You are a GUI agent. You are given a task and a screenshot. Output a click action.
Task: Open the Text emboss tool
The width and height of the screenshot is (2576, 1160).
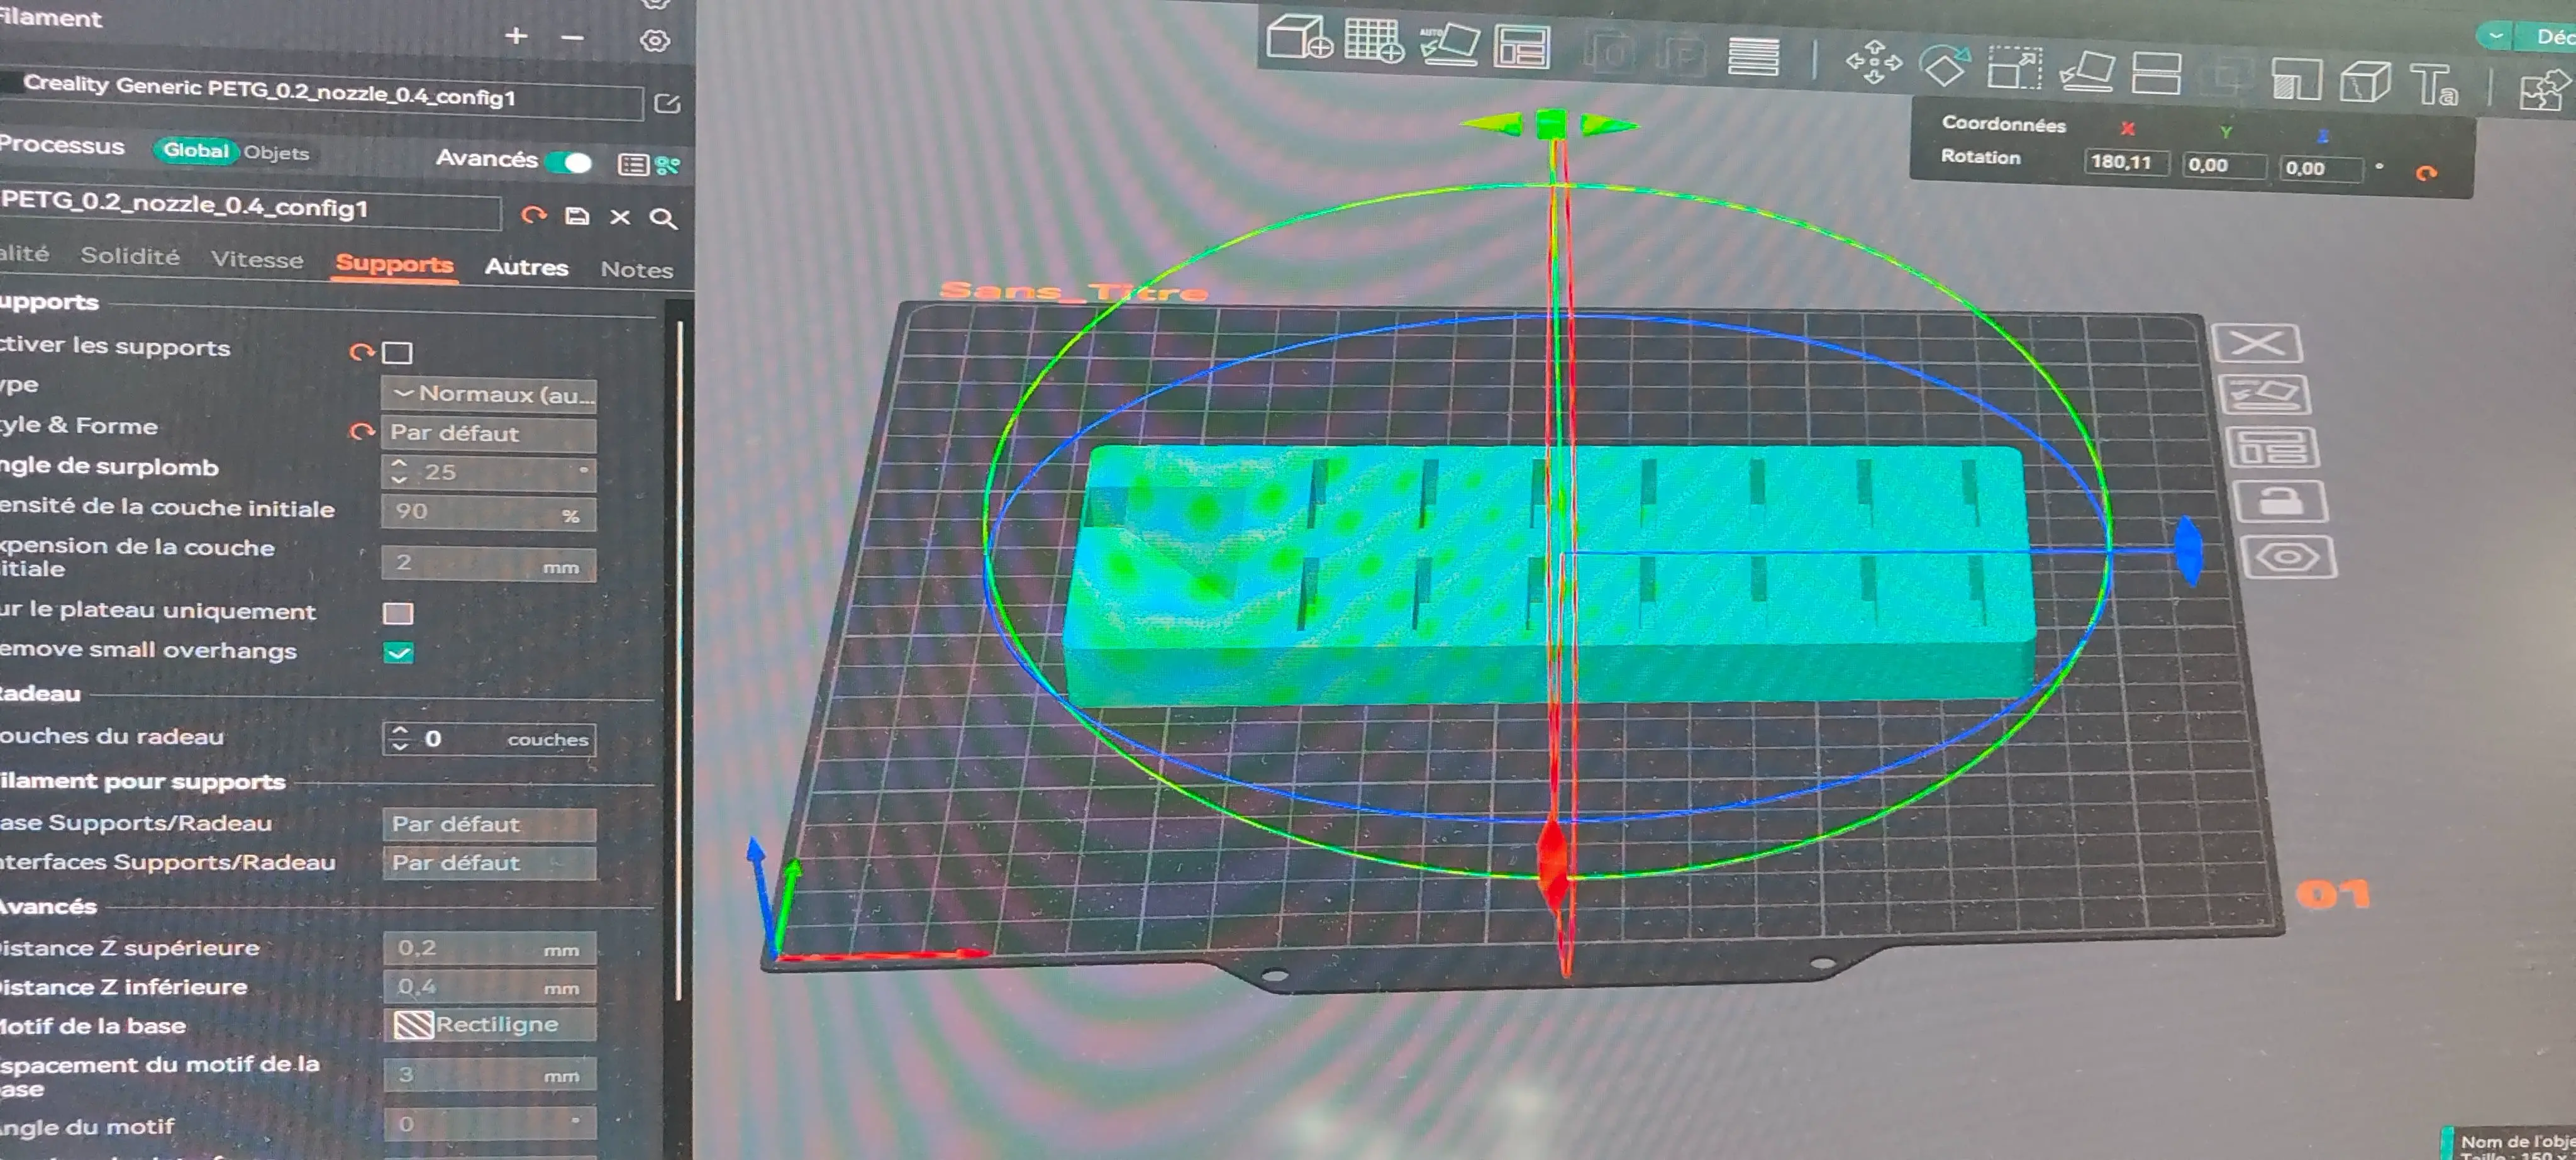tap(2433, 84)
